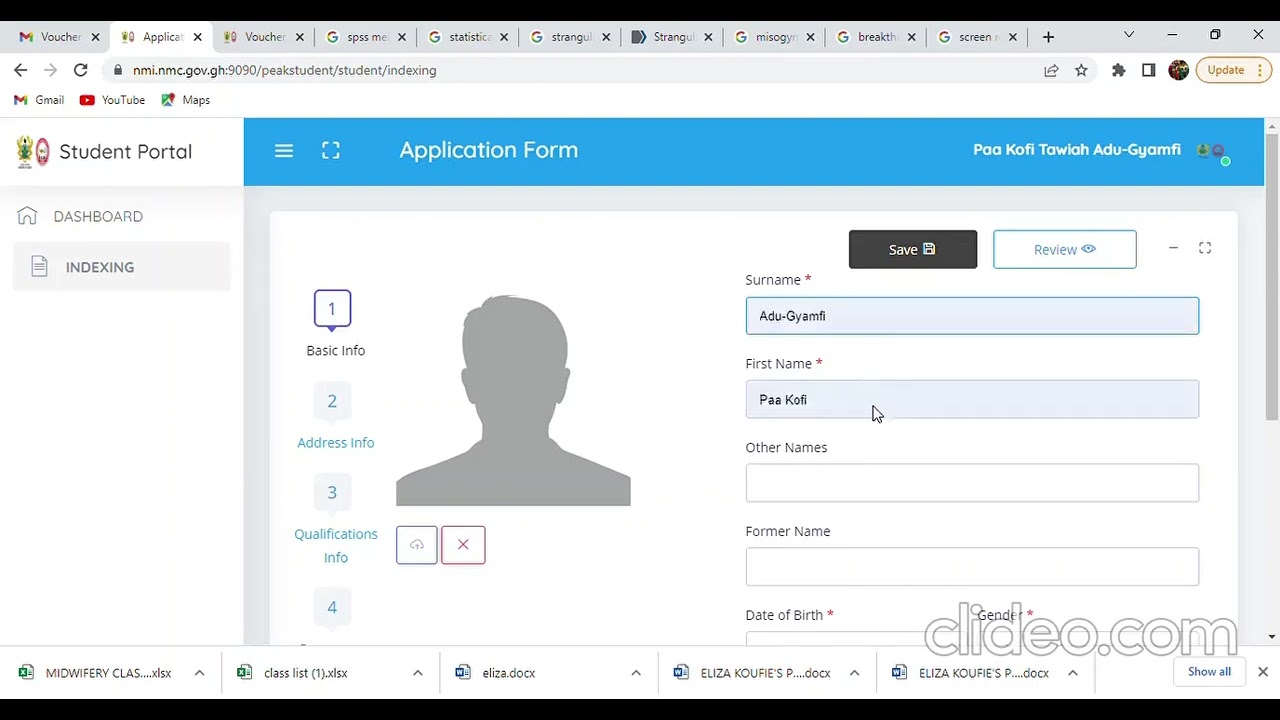The height and width of the screenshot is (720, 1280).
Task: Click the Indexing document icon
Action: [39, 267]
